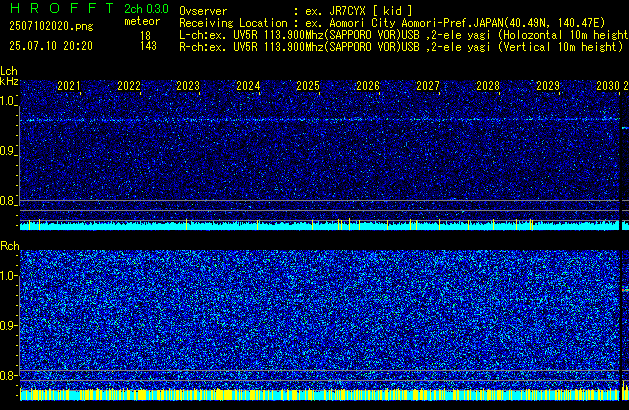This screenshot has width=629, height=410.
Task: Click the 0.8 tick on Lch axis
Action: click(7, 201)
